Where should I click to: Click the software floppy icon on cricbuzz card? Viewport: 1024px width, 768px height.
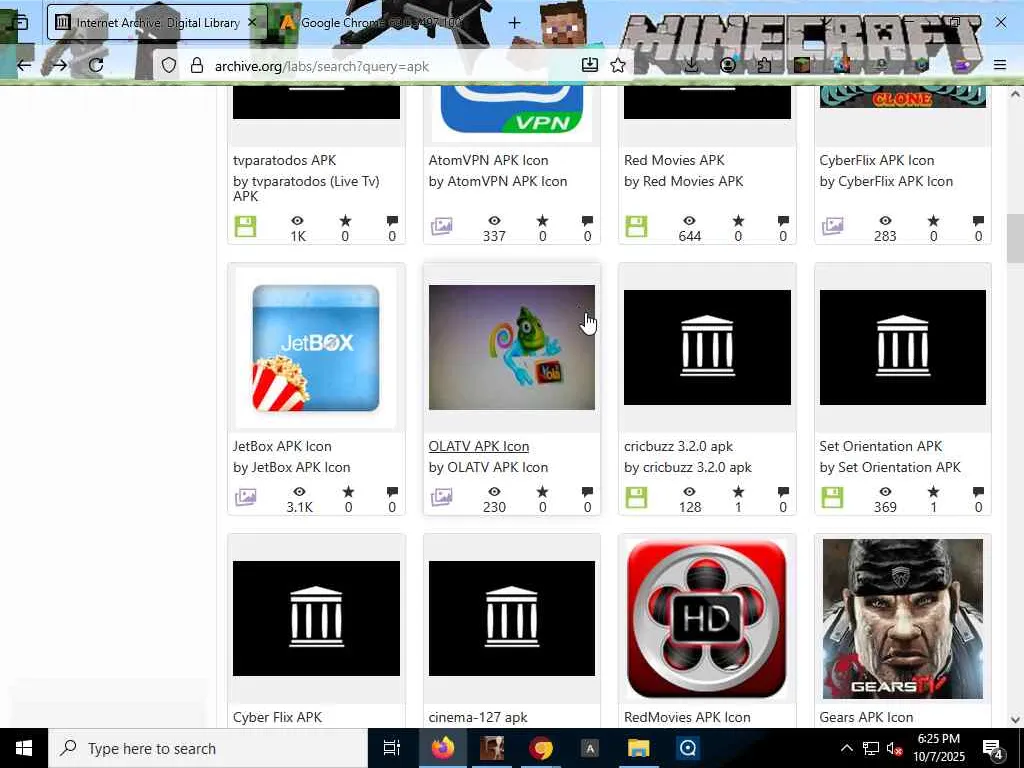click(x=636, y=498)
